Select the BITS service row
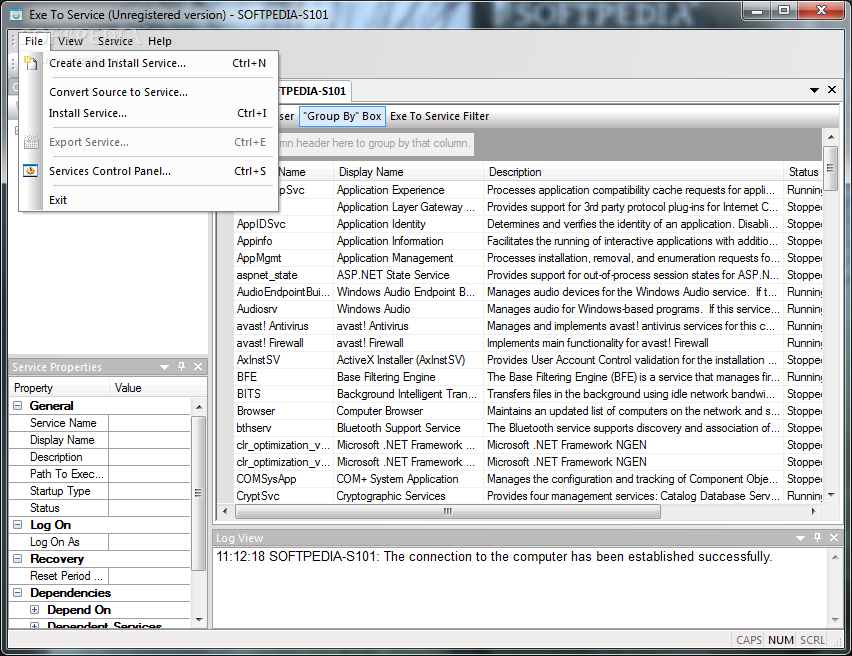The image size is (852, 656). 528,393
